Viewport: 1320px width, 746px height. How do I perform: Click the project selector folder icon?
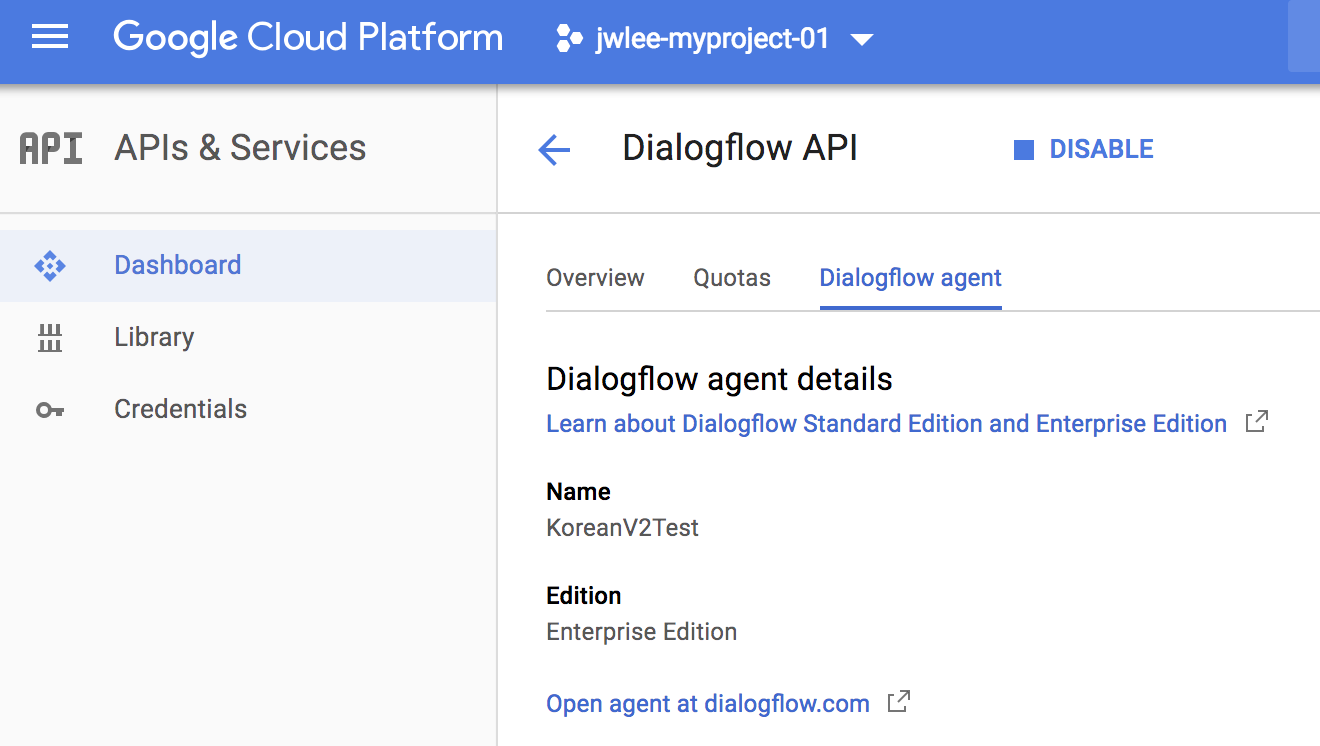pyautogui.click(x=567, y=38)
